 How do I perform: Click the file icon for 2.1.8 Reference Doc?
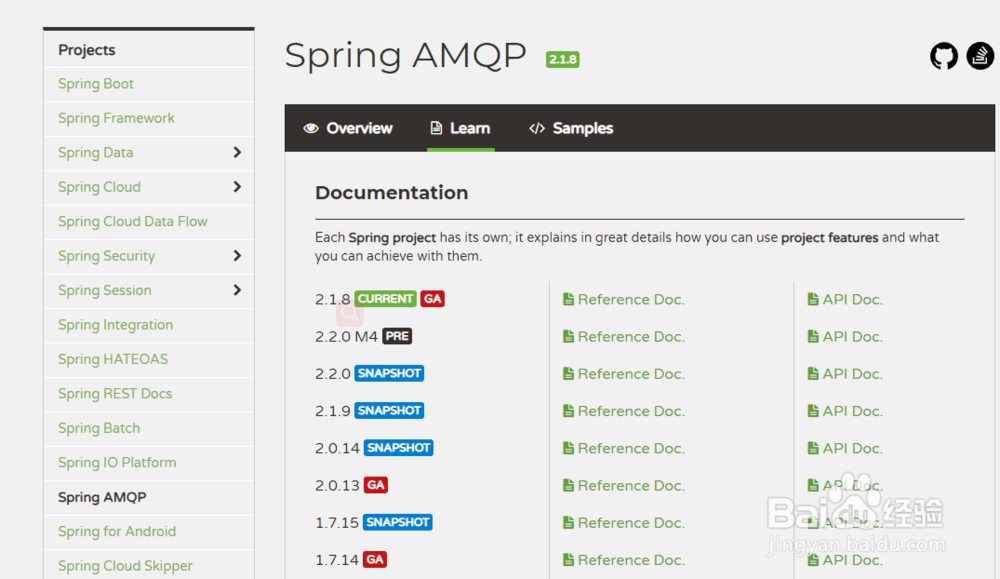[568, 299]
